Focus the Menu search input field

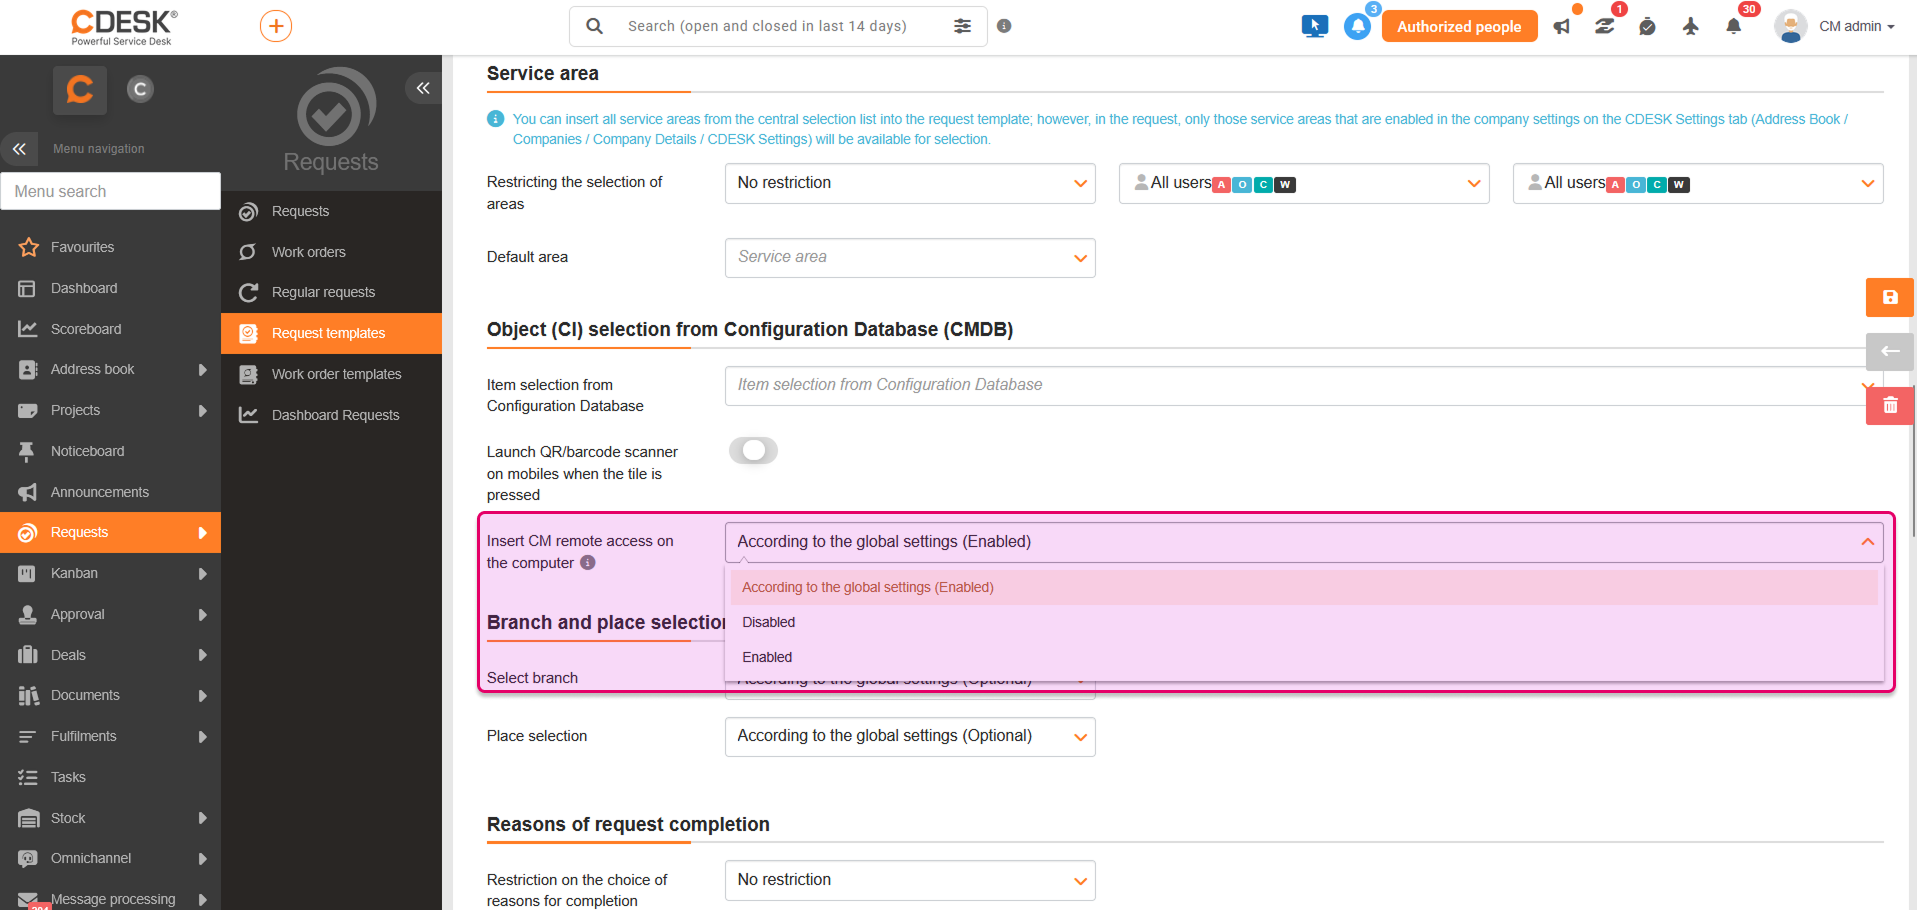click(x=110, y=191)
